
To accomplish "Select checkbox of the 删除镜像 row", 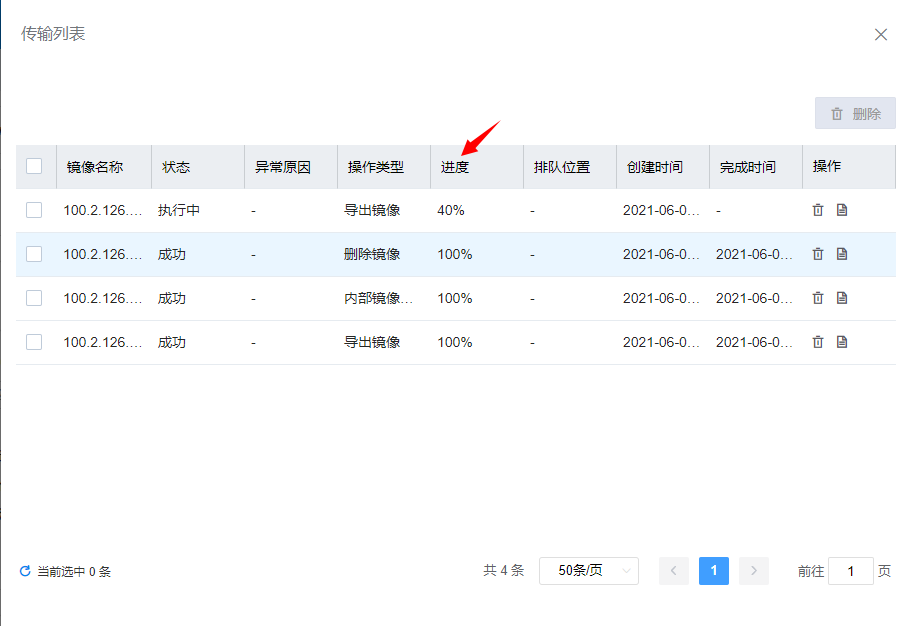I will (34, 254).
